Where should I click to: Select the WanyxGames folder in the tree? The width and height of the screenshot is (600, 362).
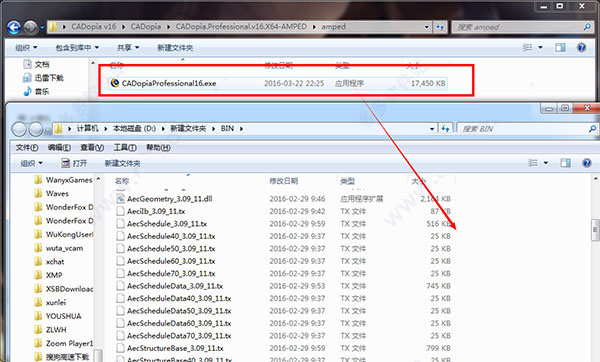click(x=63, y=180)
